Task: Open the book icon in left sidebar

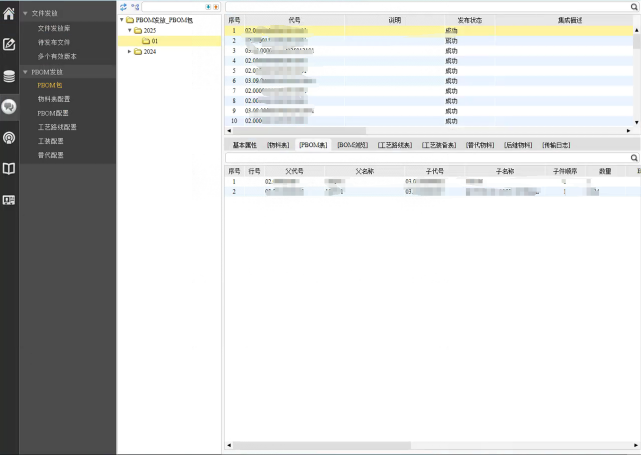Action: [x=9, y=169]
